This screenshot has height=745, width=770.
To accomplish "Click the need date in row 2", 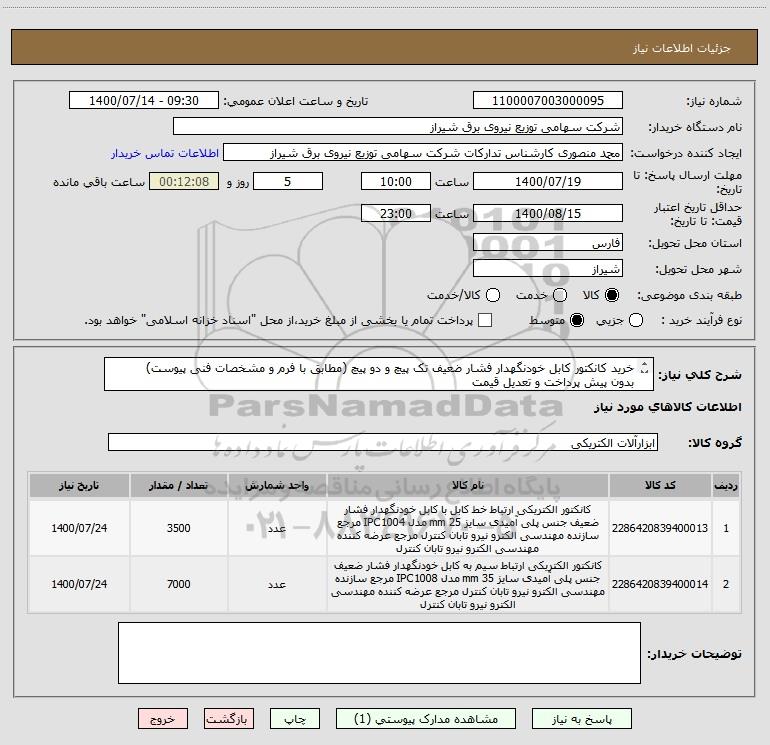I will 79,584.
